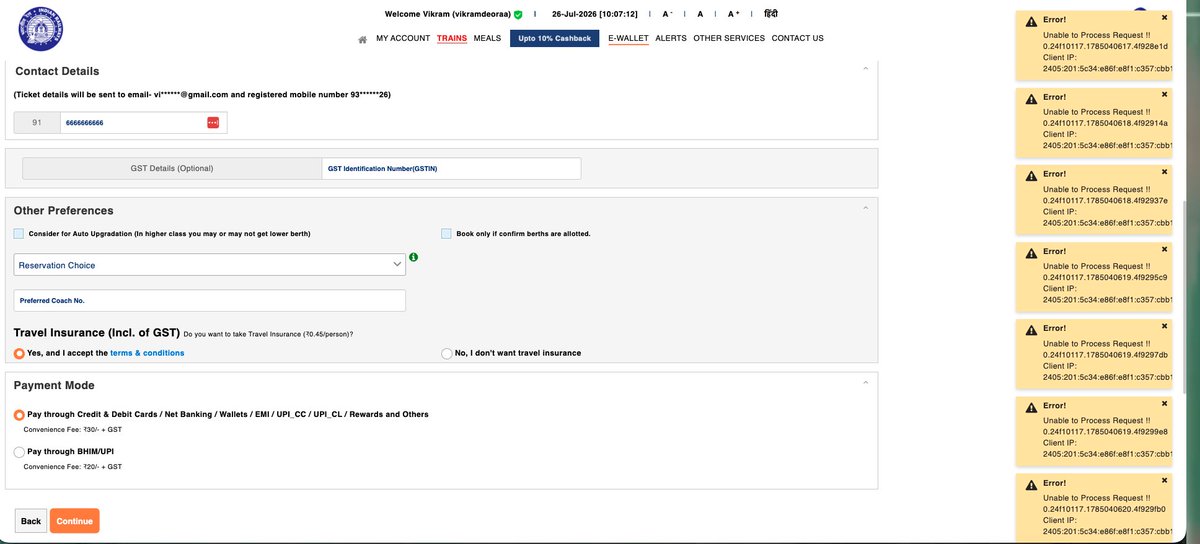Viewport: 1200px width, 544px height.
Task: Click the red icon inside mobile number field
Action: (x=213, y=122)
